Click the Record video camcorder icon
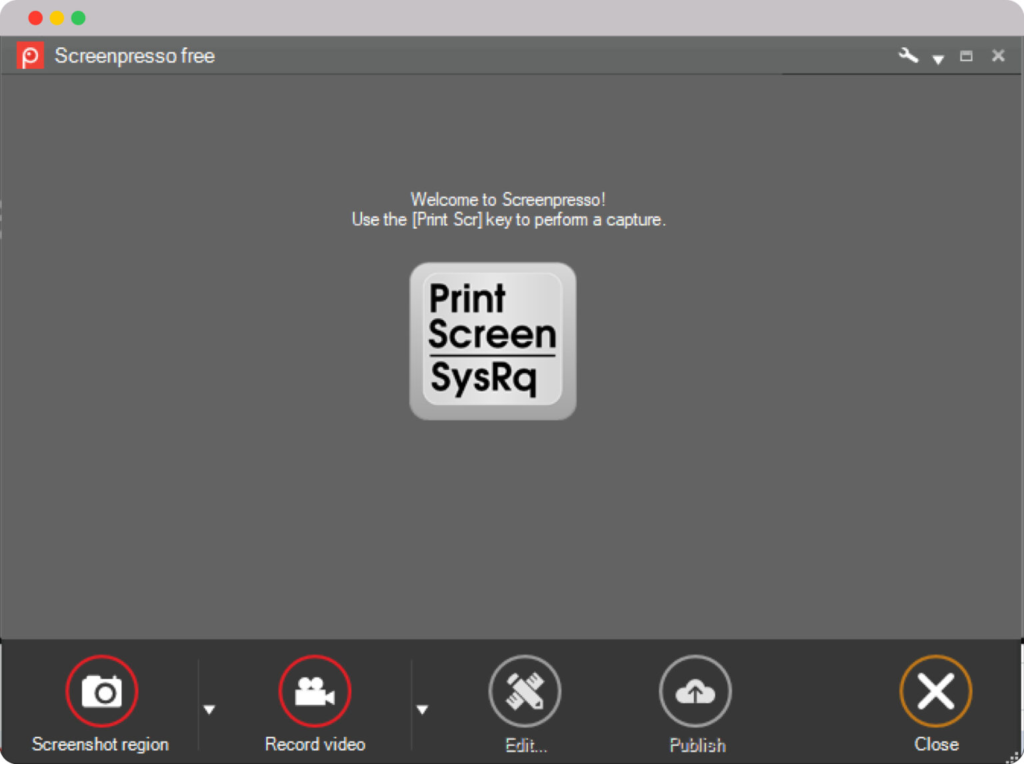Screen dimensions: 1024x764 [x=314, y=691]
